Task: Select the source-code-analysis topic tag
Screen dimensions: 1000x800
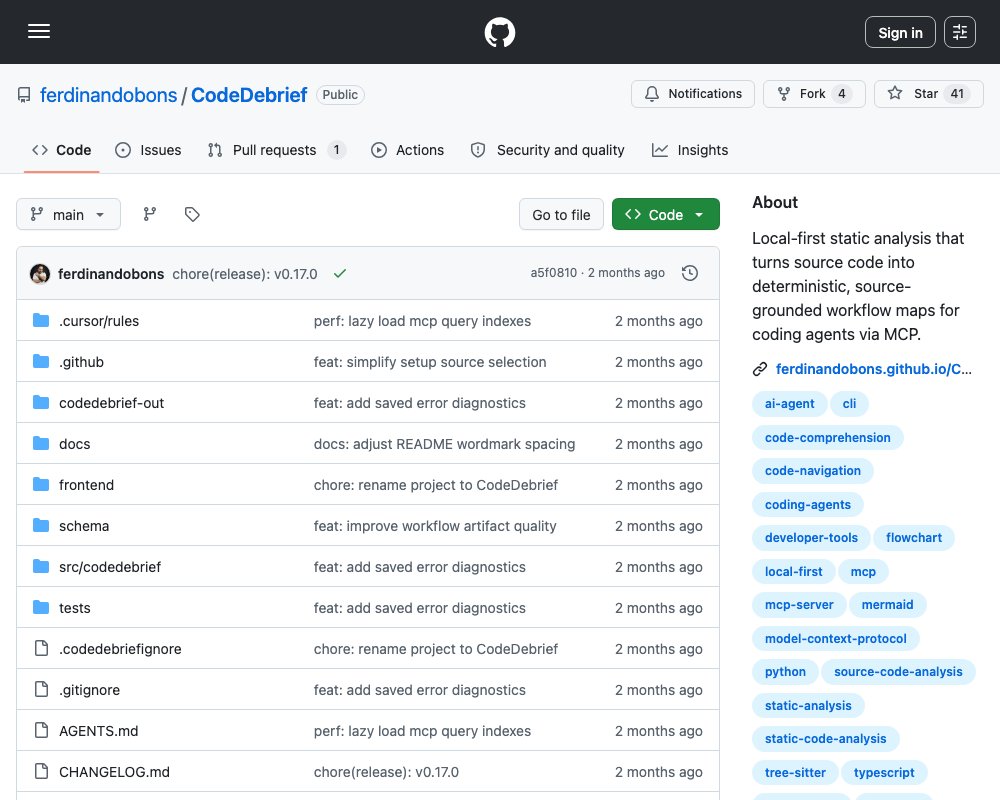Action: [x=899, y=672]
